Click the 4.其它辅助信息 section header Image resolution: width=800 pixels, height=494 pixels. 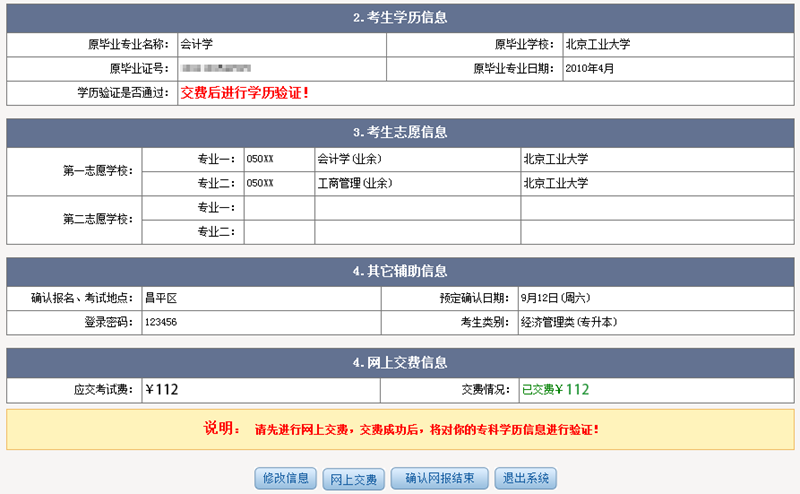[x=400, y=271]
